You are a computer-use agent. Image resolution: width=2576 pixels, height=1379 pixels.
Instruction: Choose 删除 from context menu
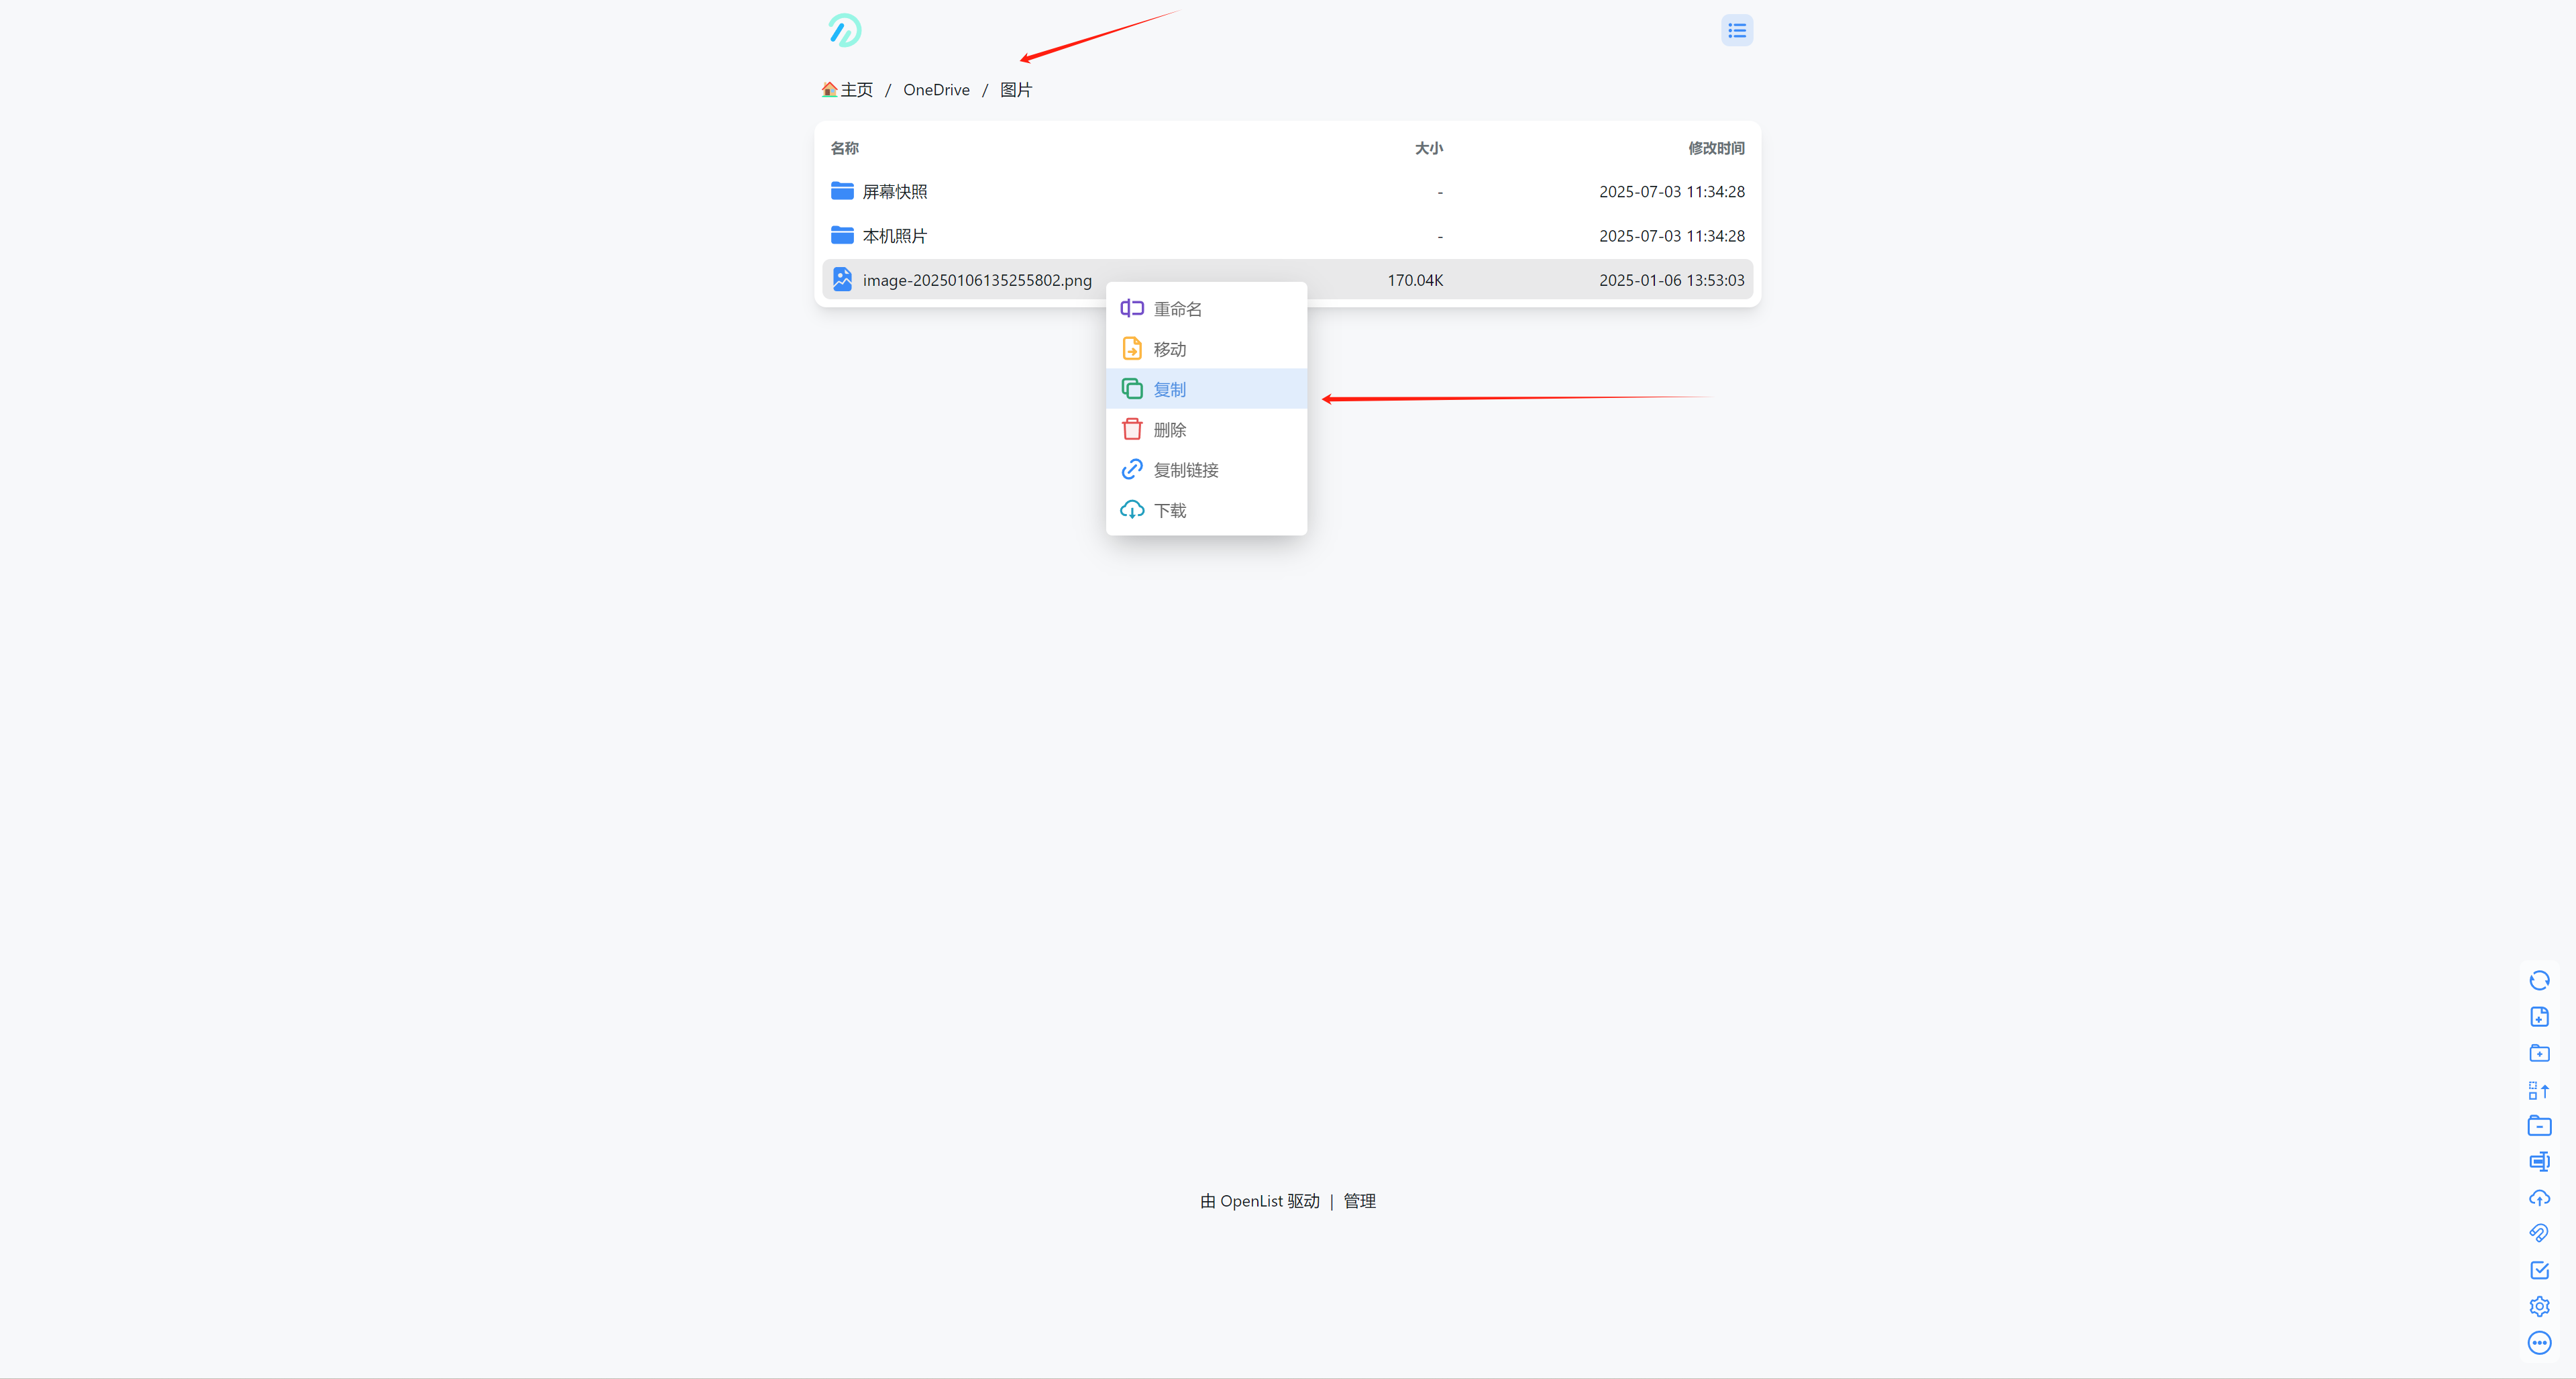point(1206,430)
